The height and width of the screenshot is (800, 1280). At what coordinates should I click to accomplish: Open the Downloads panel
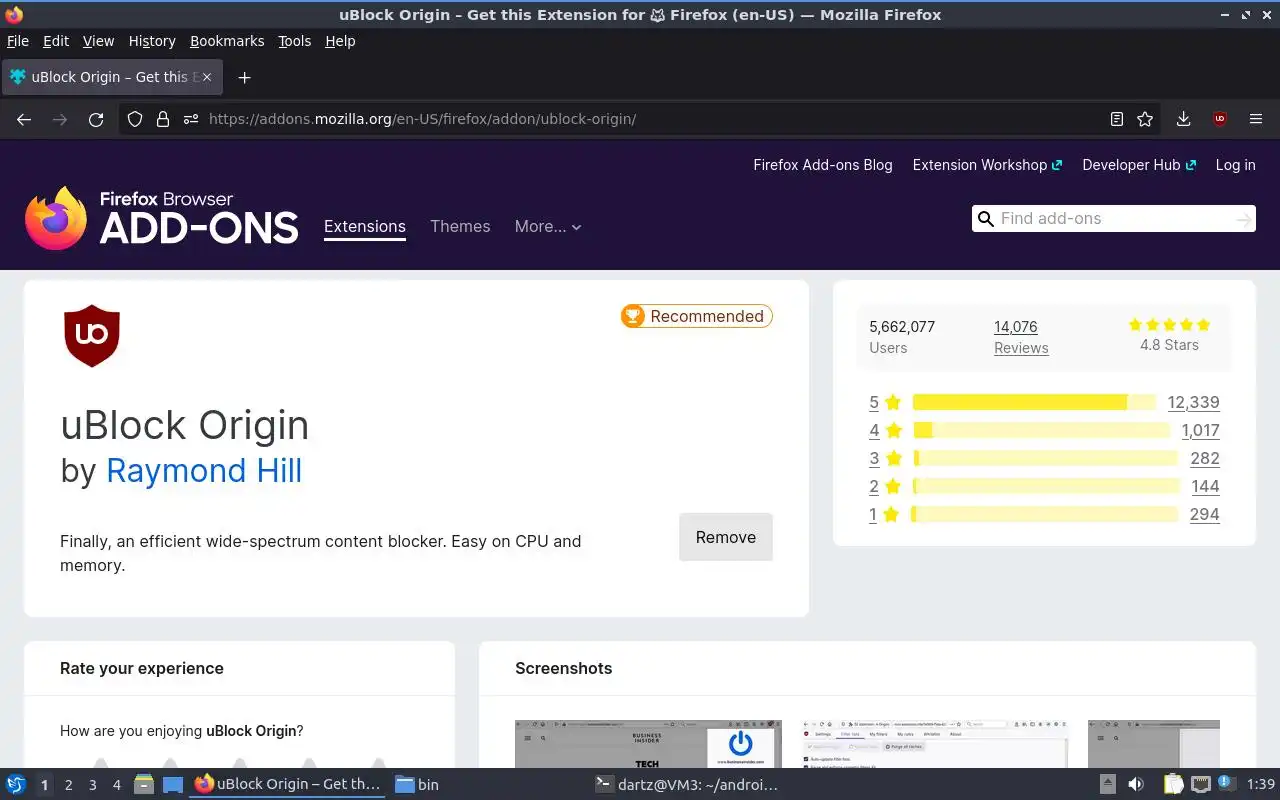coord(1183,119)
